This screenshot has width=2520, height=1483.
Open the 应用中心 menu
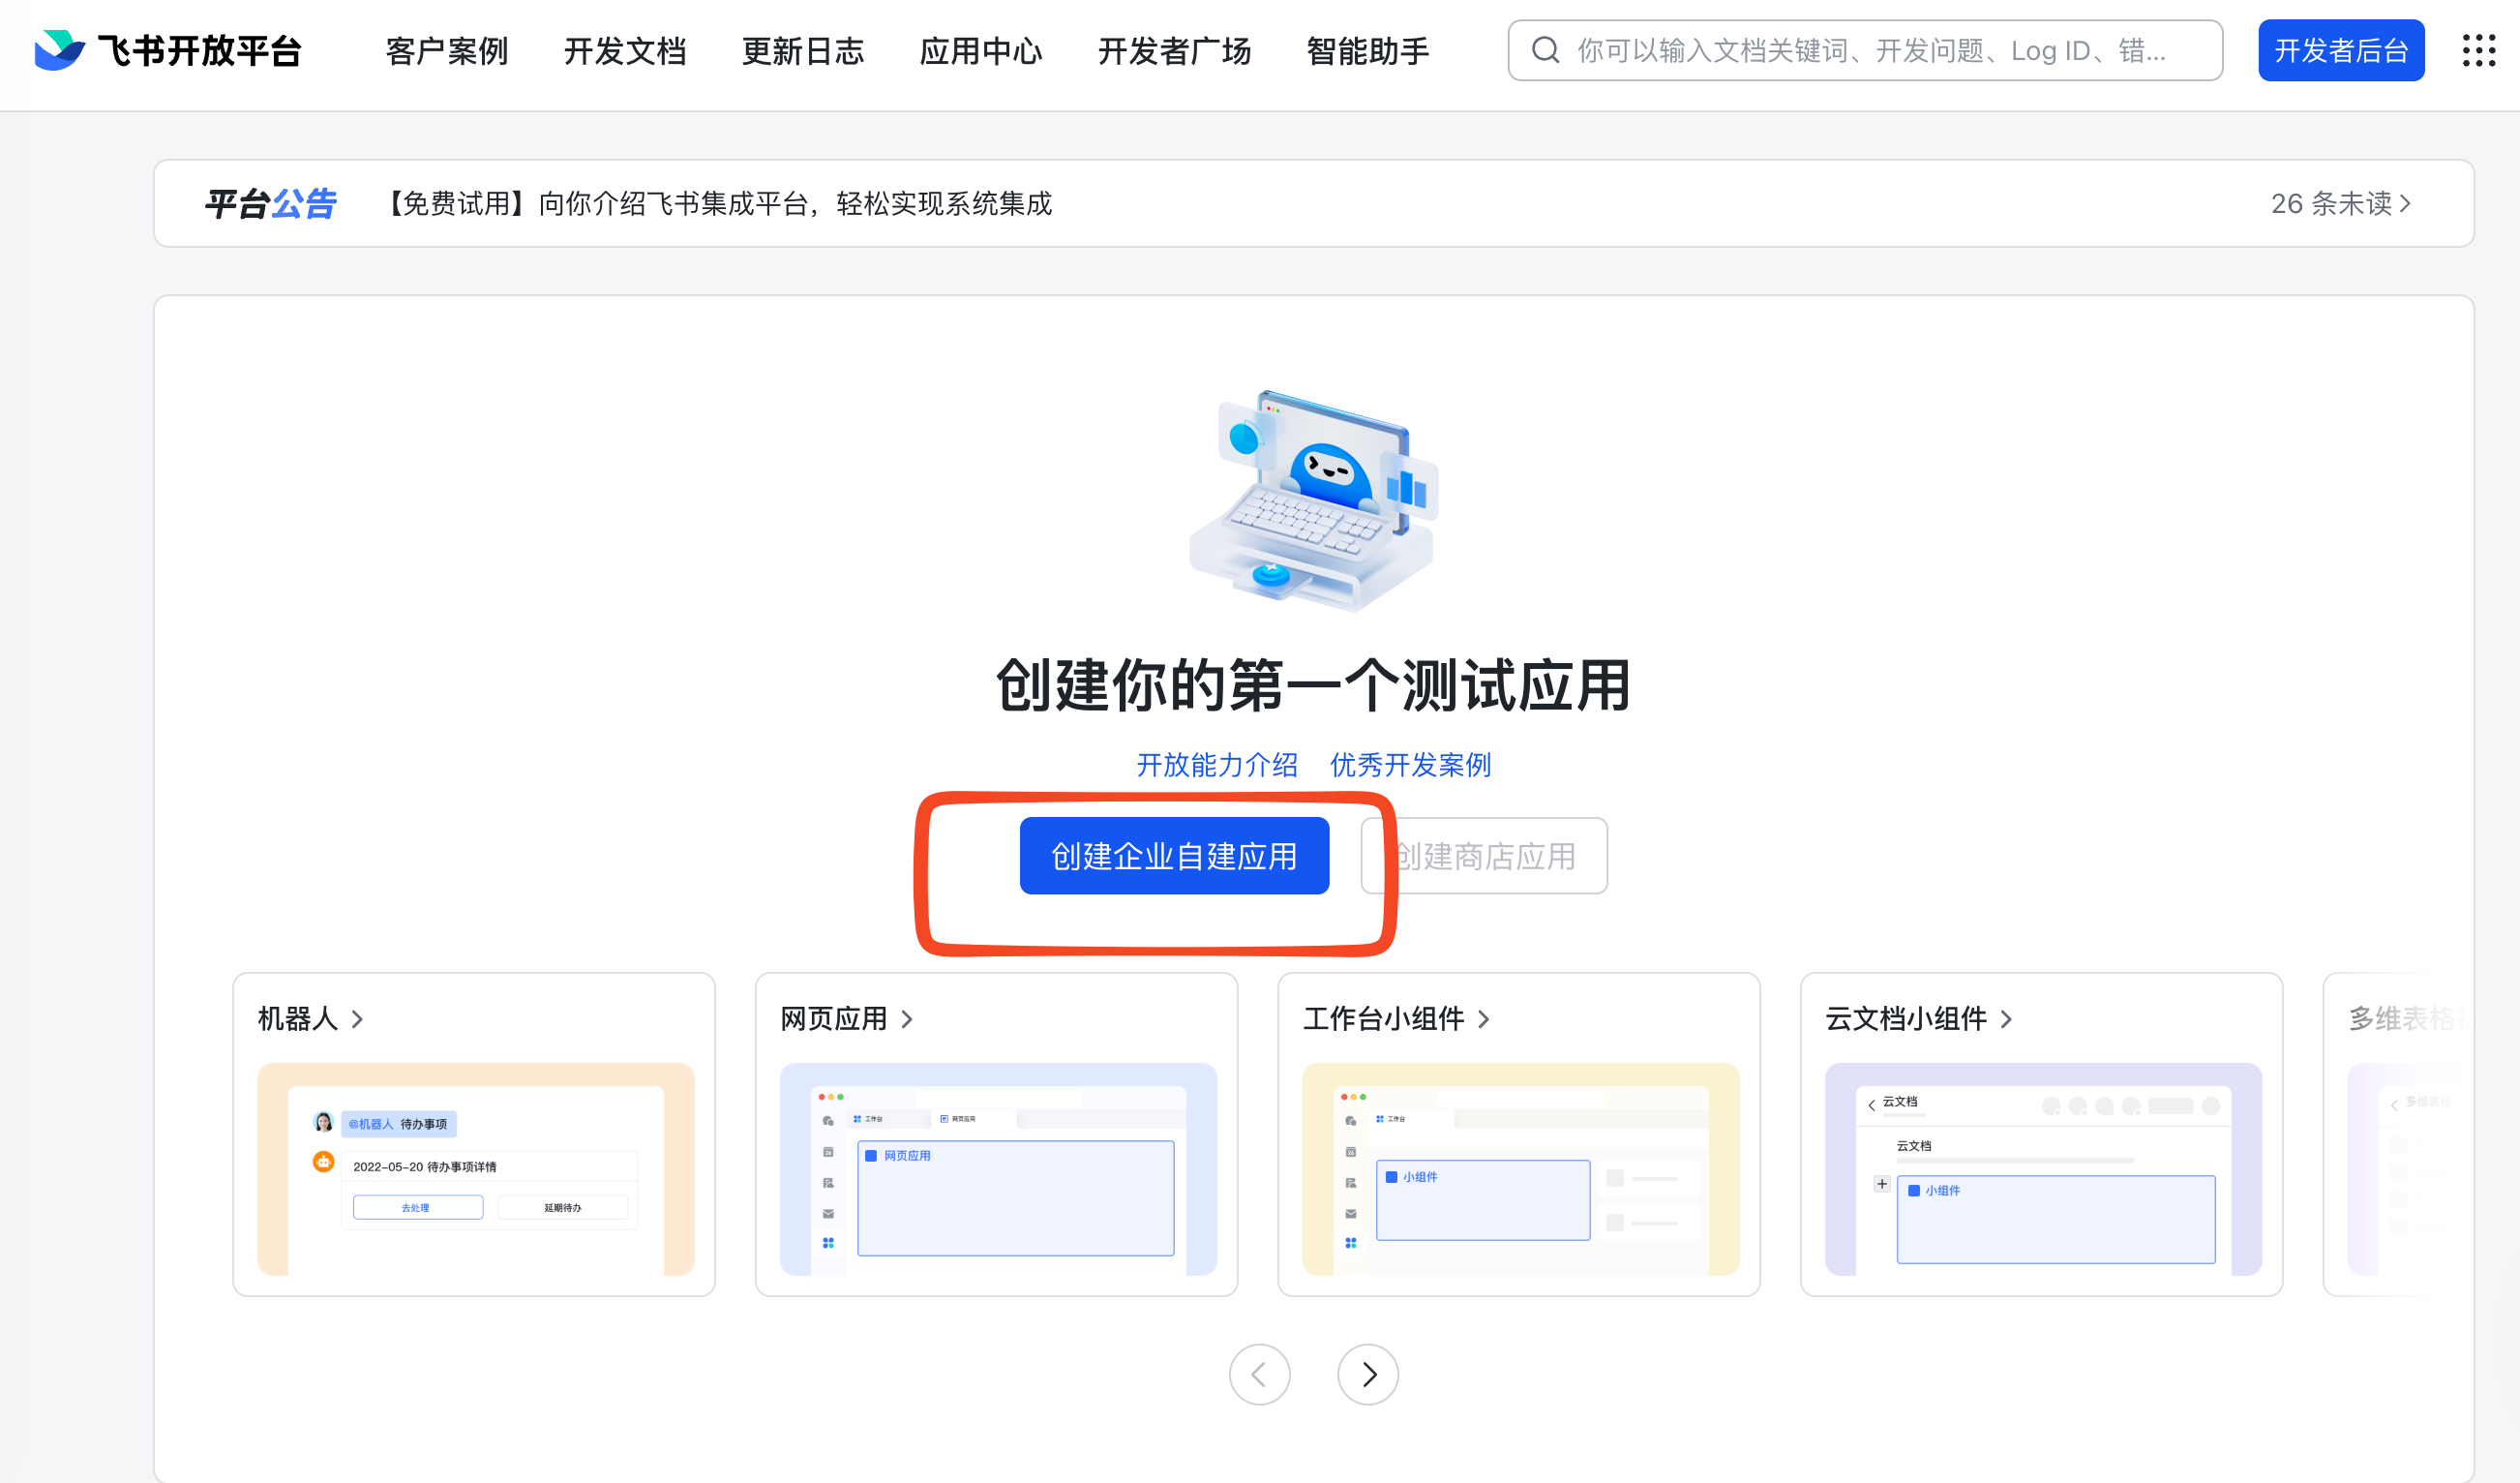tap(980, 51)
